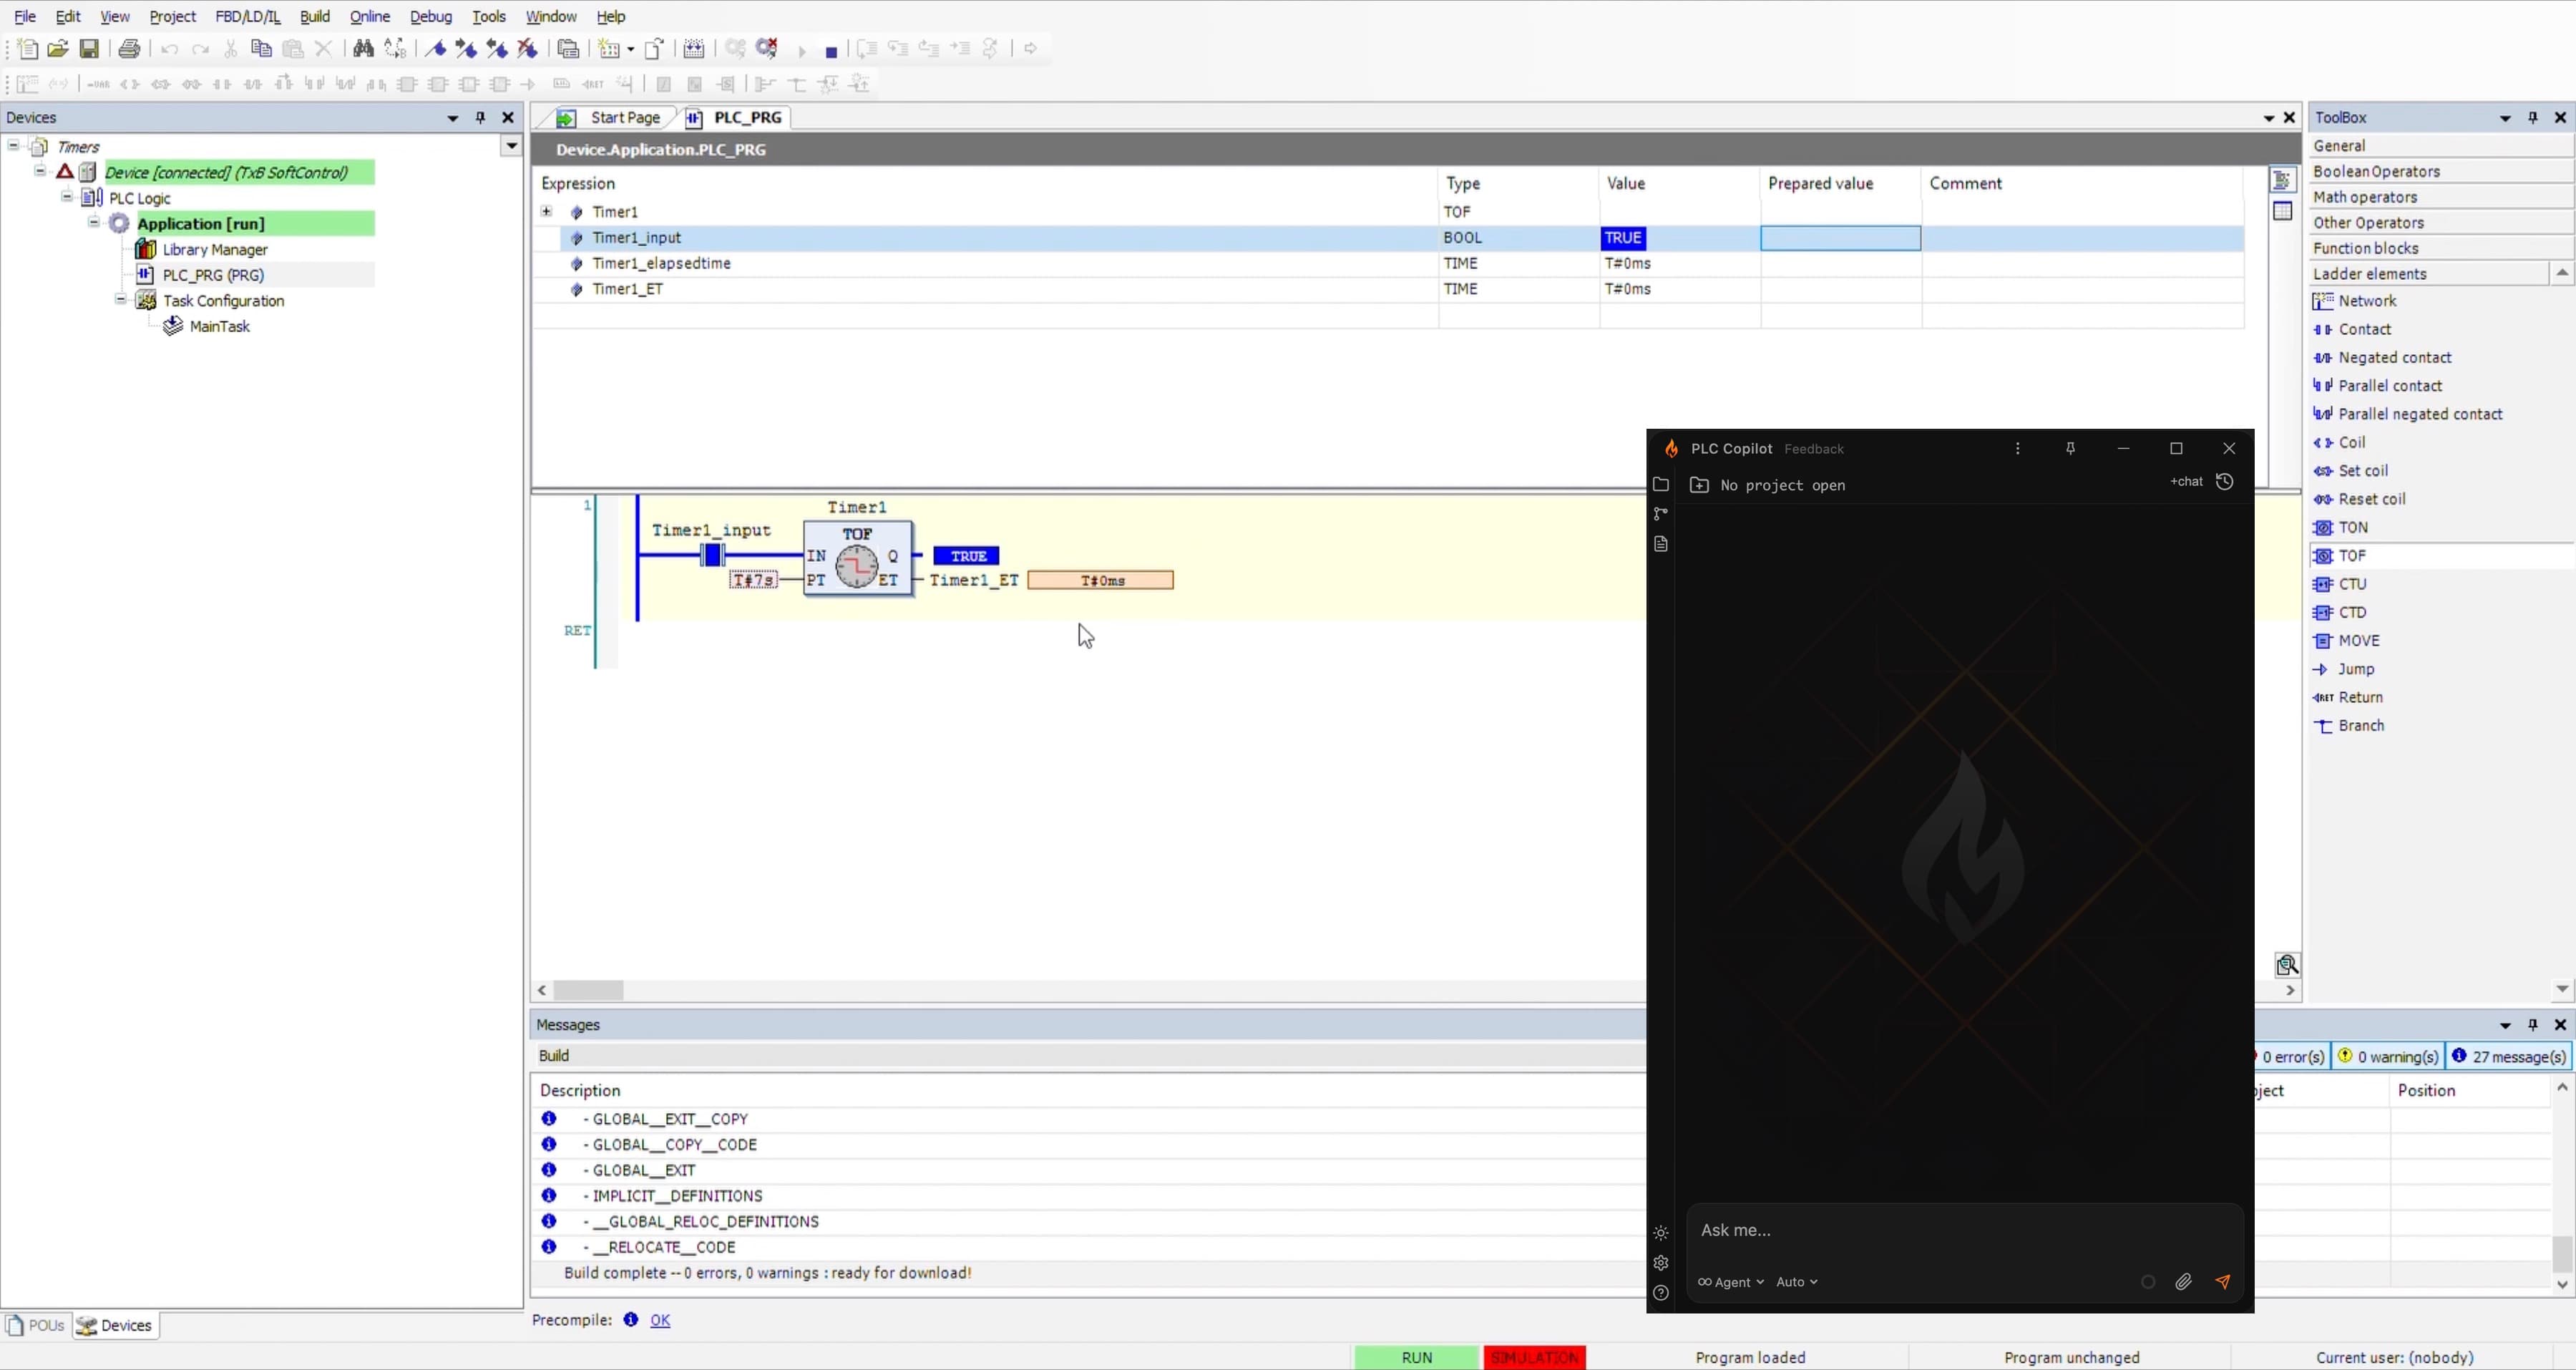Start a new chat with +chat
This screenshot has height=1370, width=2576.
coord(2187,482)
